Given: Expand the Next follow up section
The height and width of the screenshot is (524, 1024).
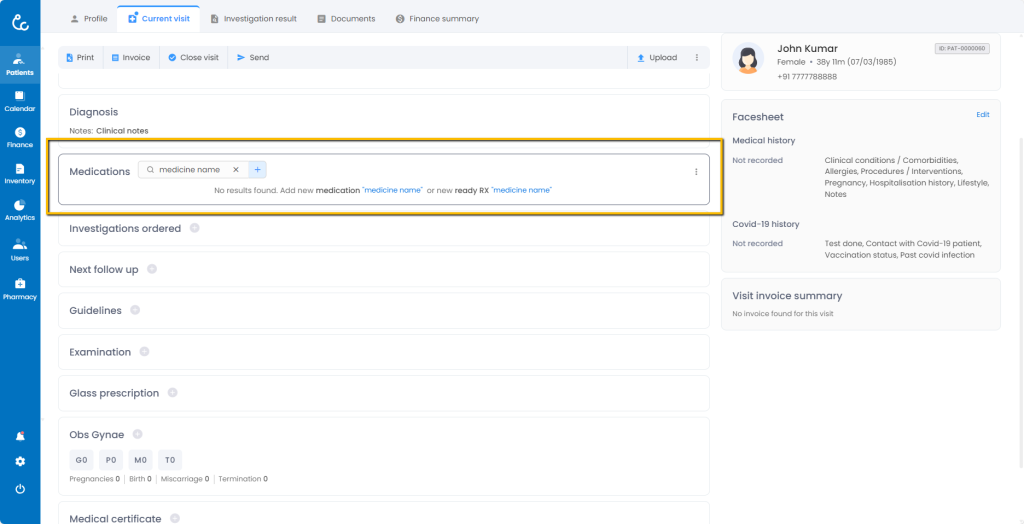Looking at the screenshot, I should click(151, 269).
